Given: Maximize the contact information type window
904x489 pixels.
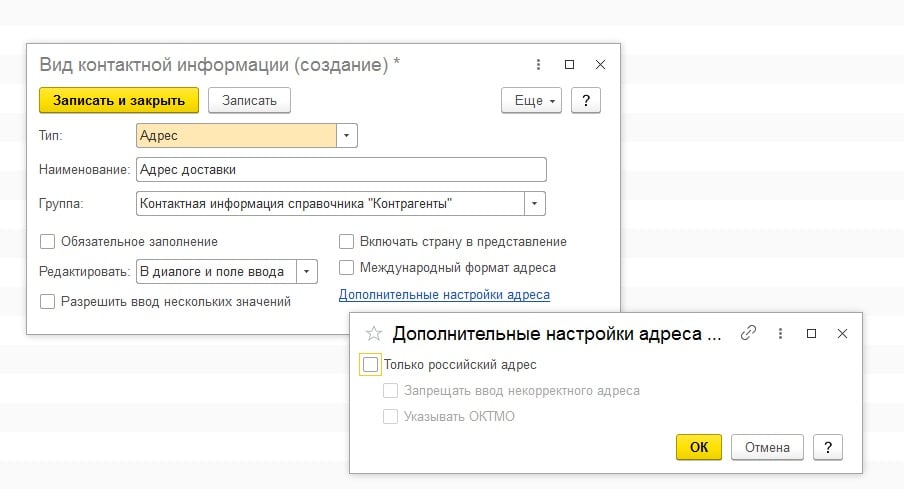Looking at the screenshot, I should coord(569,64).
